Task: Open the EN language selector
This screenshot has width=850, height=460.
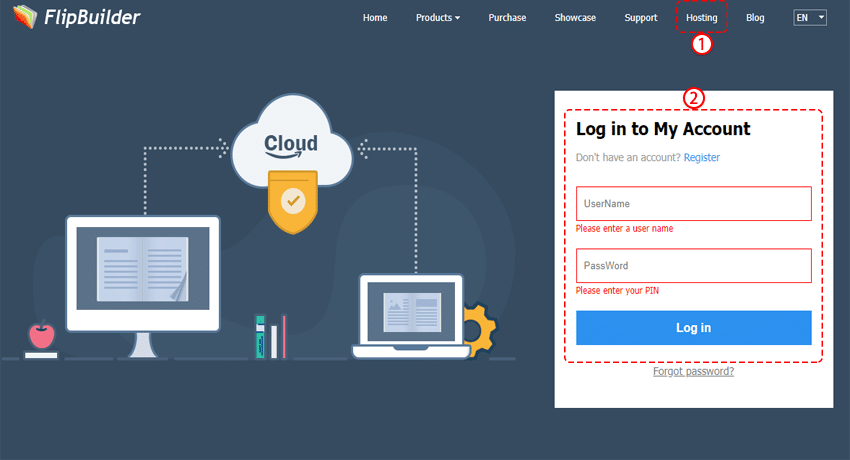Action: pos(810,18)
